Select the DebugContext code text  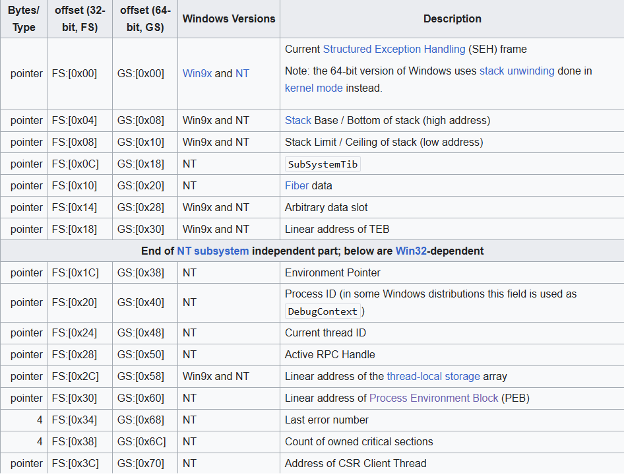(323, 312)
